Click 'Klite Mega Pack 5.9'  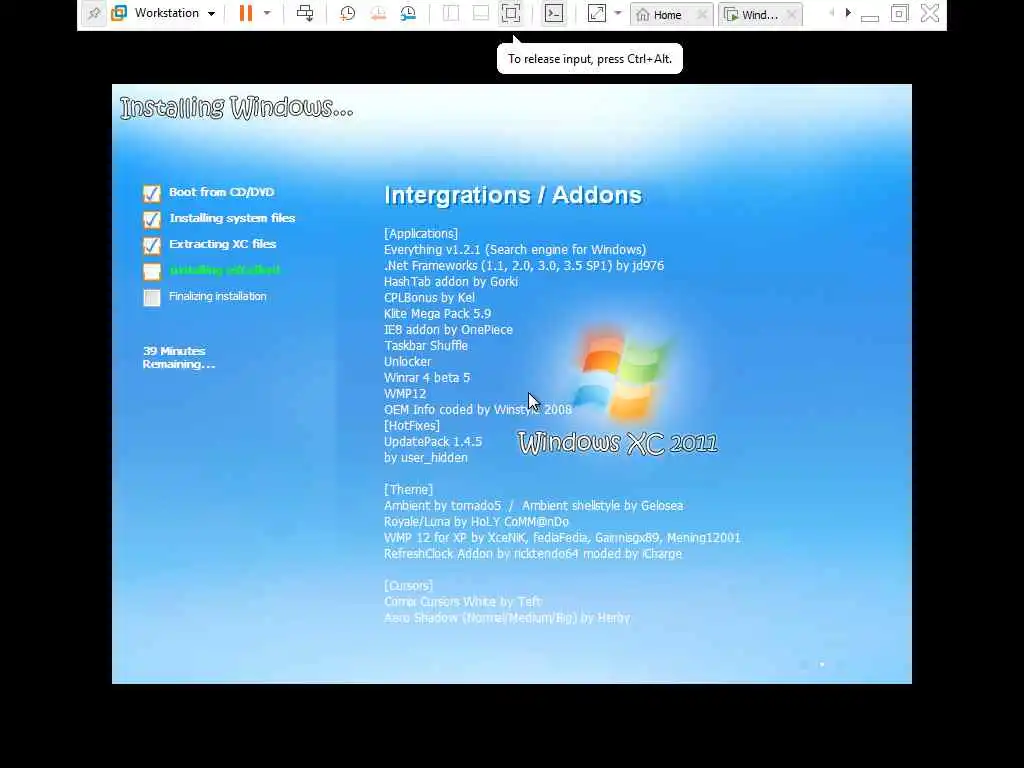(x=438, y=313)
